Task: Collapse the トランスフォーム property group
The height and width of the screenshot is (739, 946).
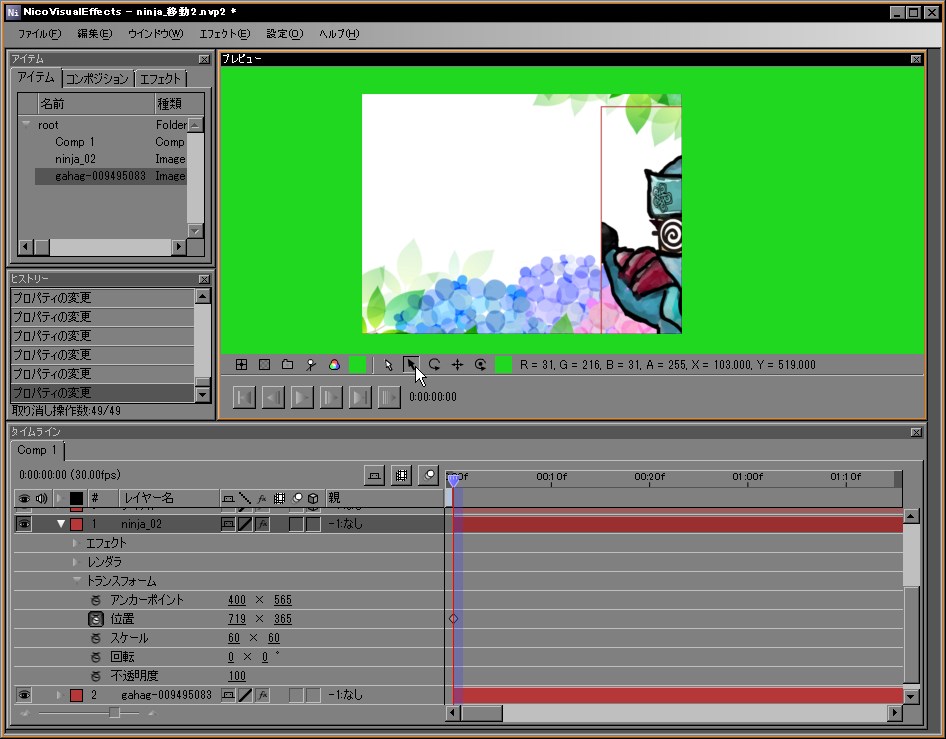Action: point(77,581)
